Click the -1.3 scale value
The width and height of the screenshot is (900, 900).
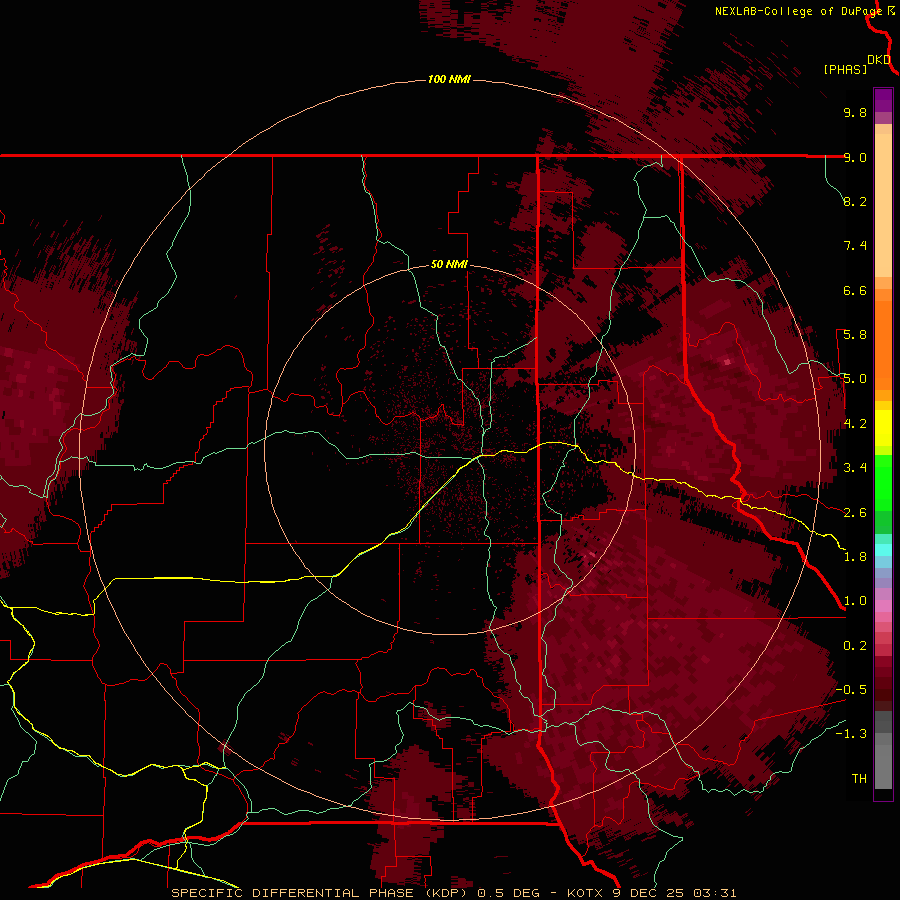click(851, 734)
